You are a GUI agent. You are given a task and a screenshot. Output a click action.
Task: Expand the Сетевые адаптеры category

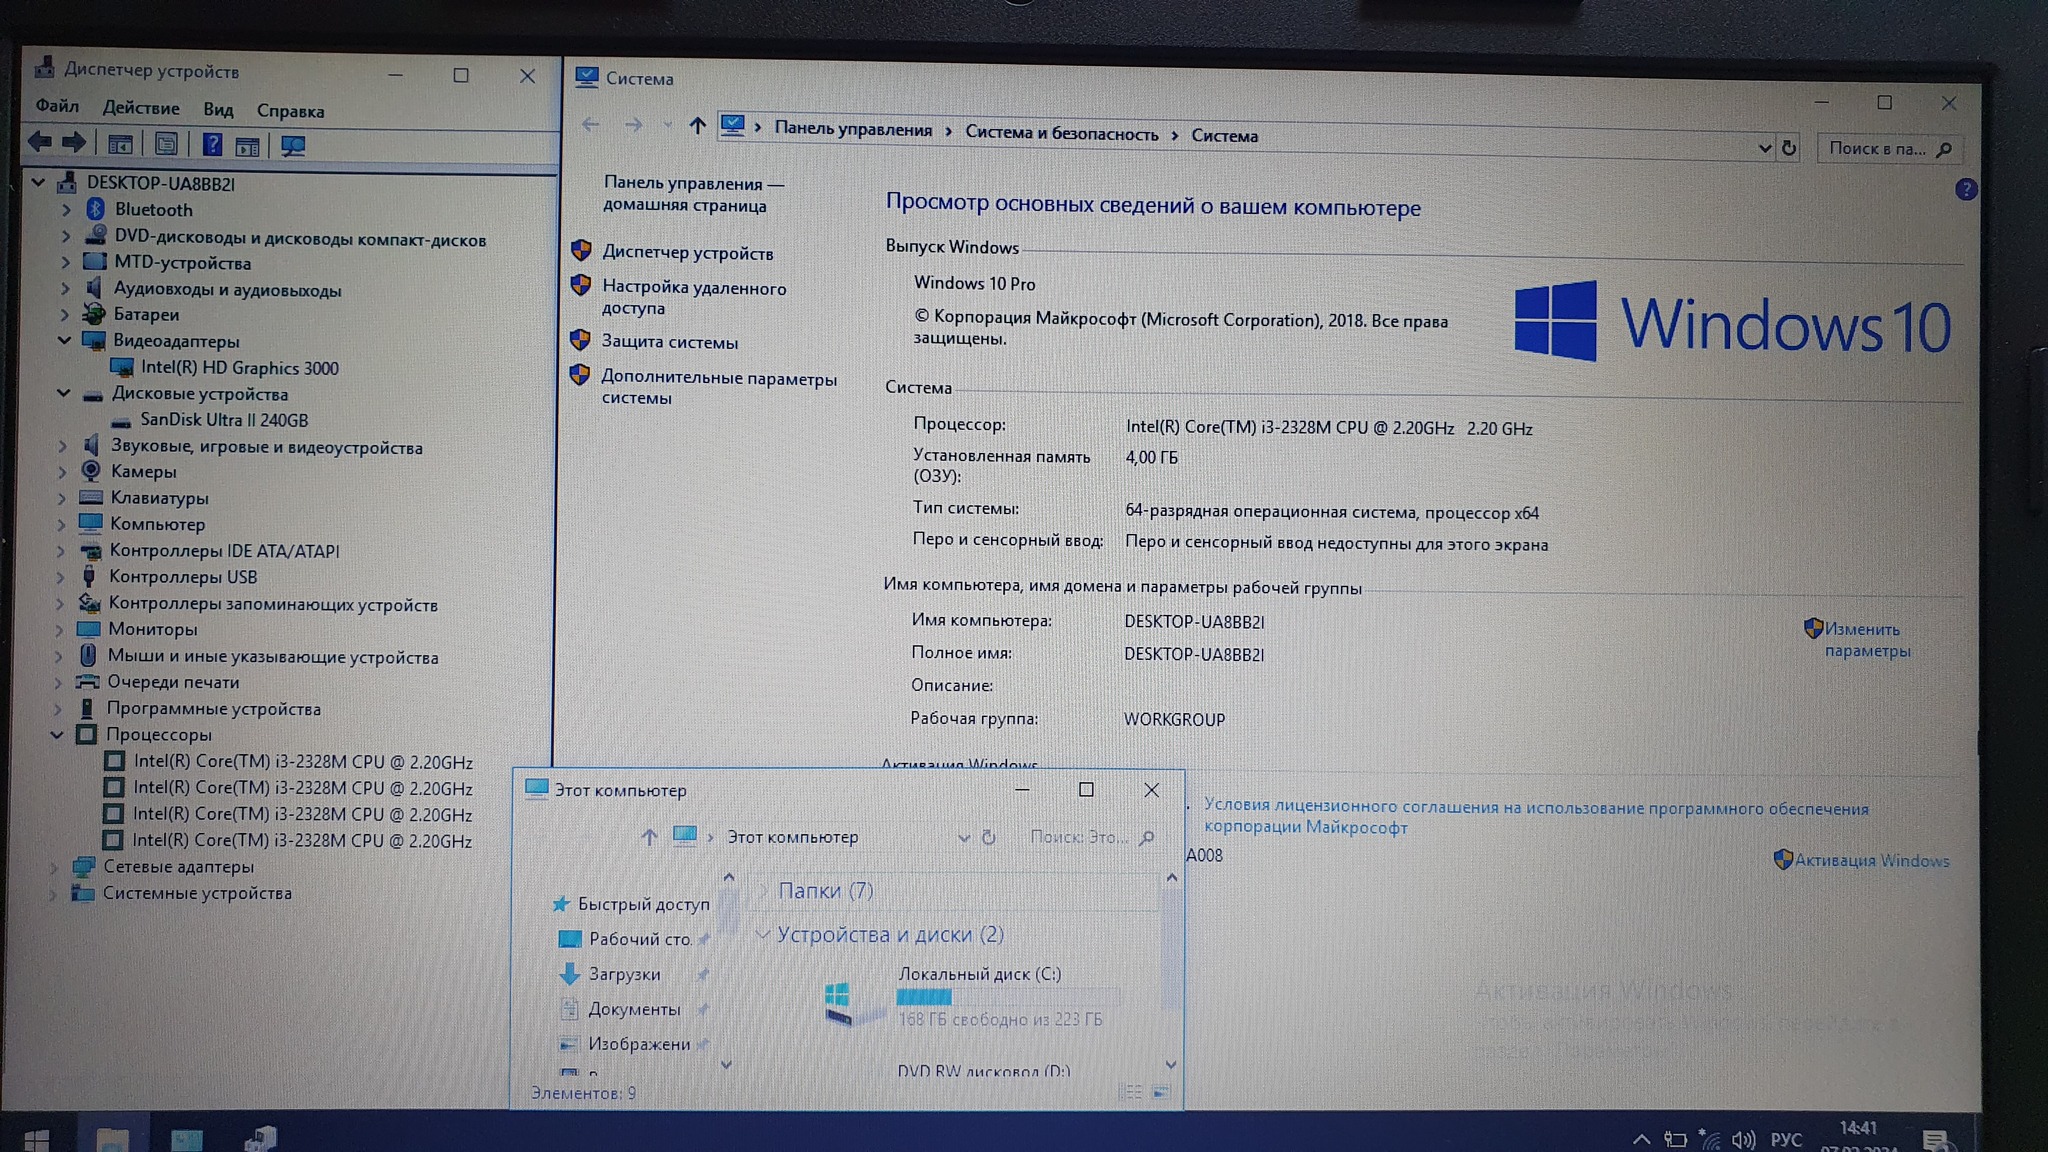pyautogui.click(x=54, y=867)
